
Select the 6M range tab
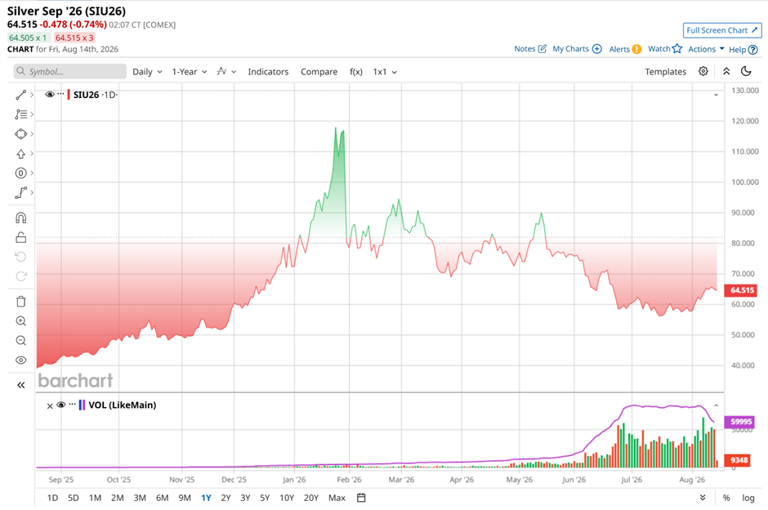162,498
